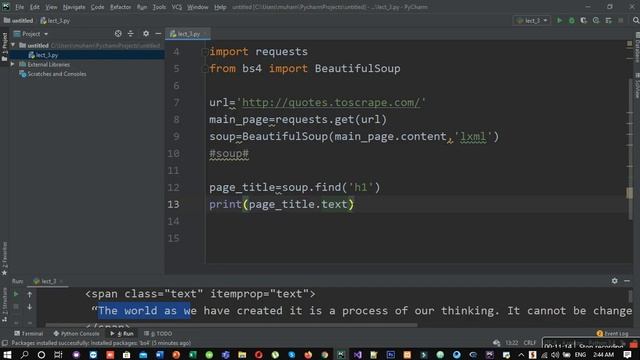Click the locate/scroll from source target icon
The width and height of the screenshot is (640, 360).
point(118,33)
